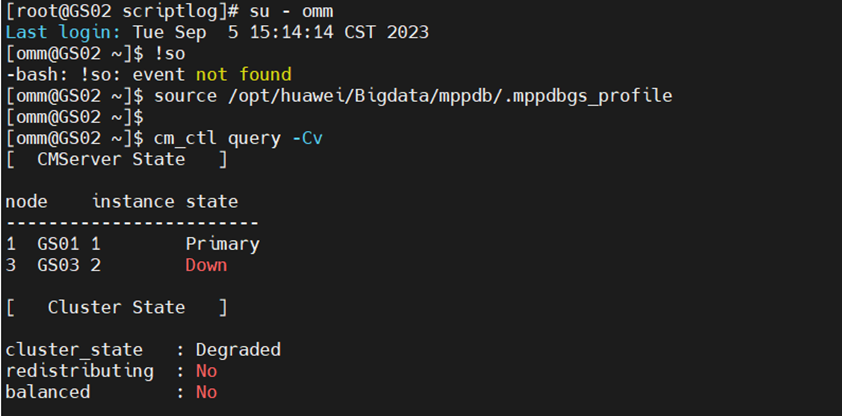Click the "not found" error text
Image resolution: width=842 pixels, height=416 pixels.
(243, 75)
